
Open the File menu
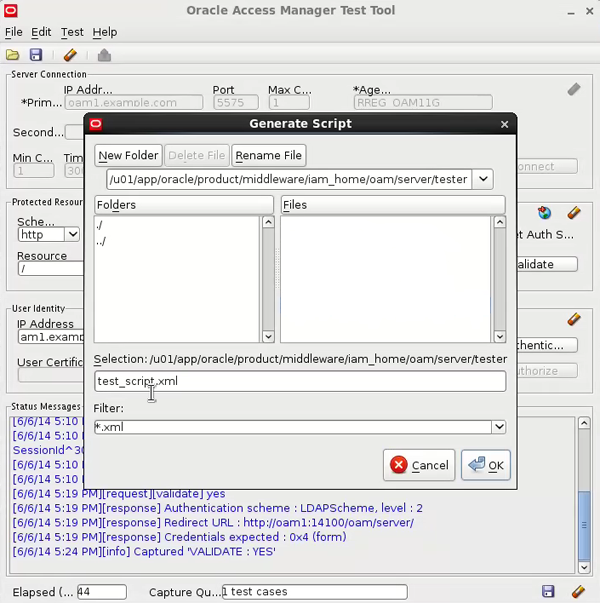13,32
